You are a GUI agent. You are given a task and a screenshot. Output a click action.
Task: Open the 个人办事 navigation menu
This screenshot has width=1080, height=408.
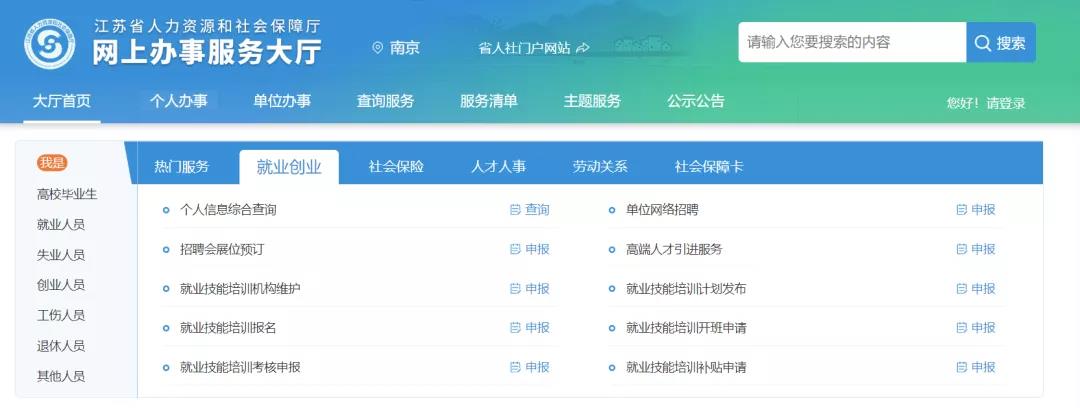coord(178,101)
